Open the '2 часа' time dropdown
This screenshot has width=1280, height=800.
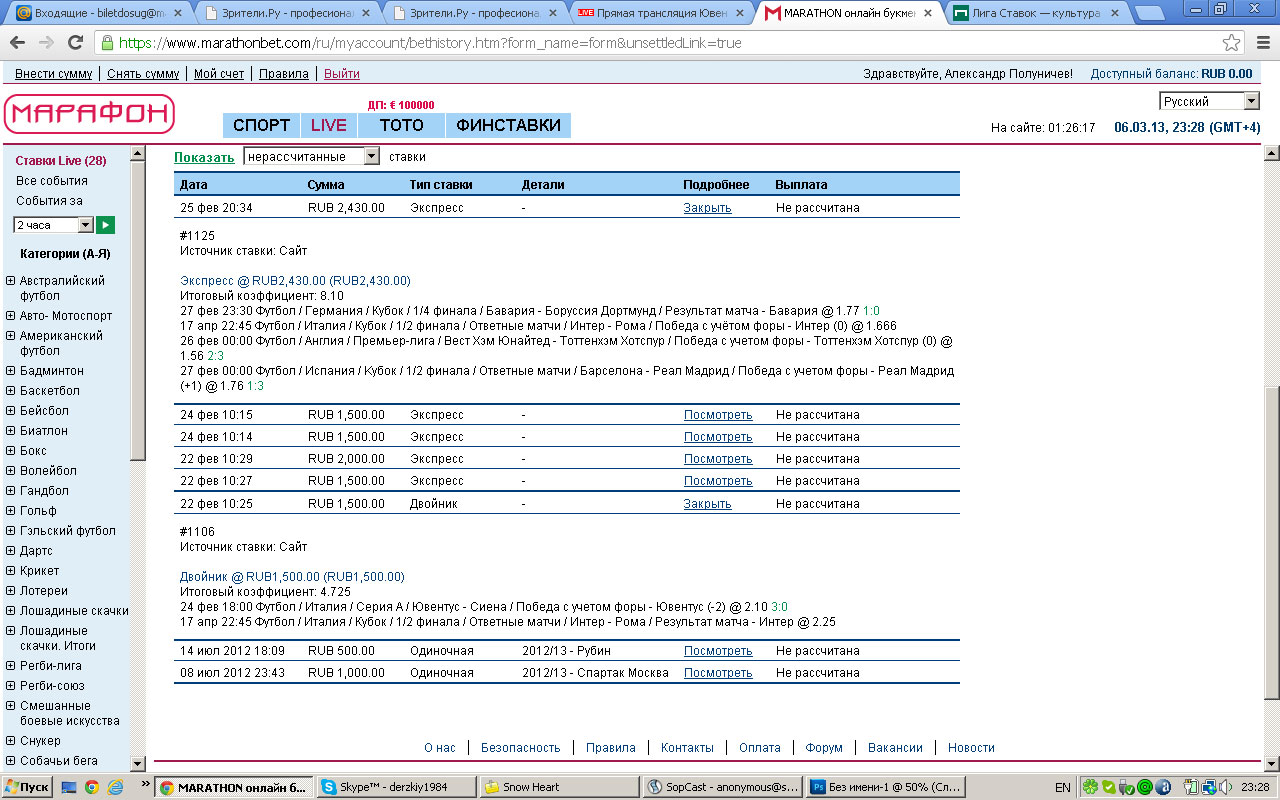pos(53,225)
